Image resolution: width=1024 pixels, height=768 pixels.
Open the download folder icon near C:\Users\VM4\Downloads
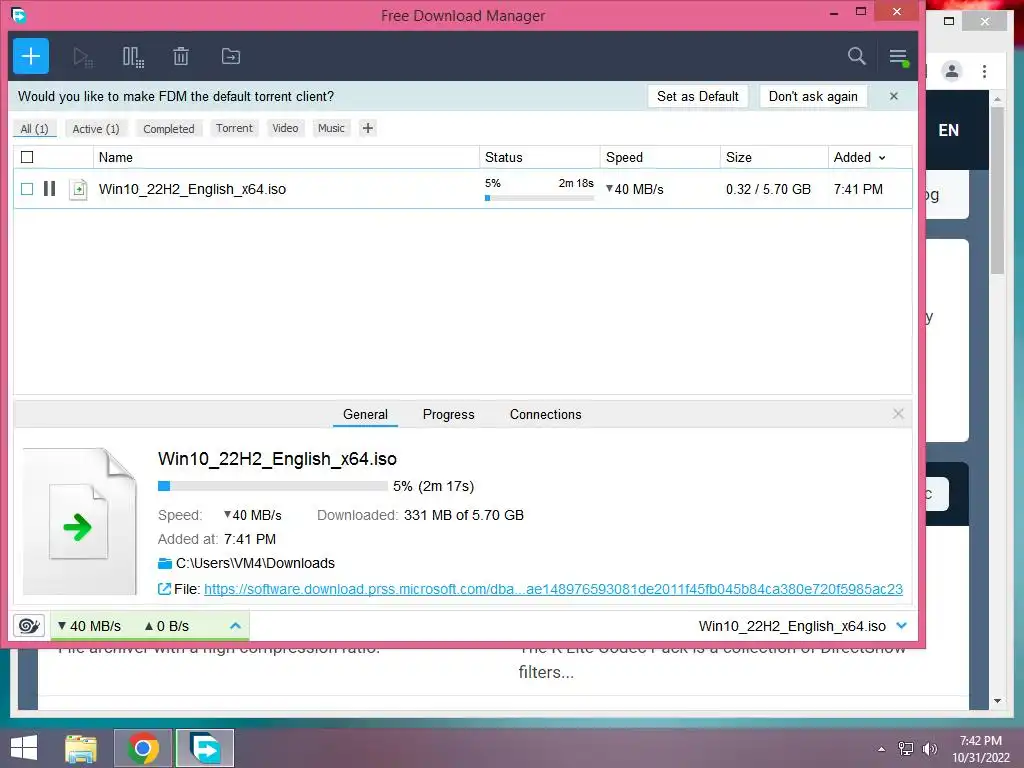click(165, 563)
